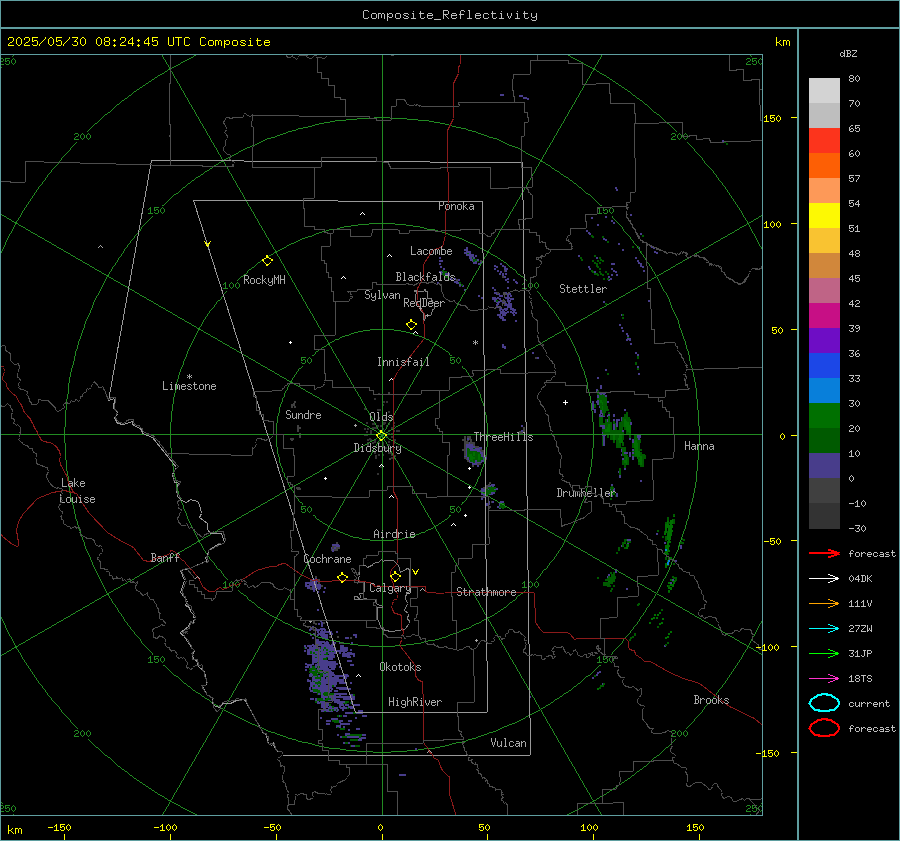Click the Airdrie city label
Viewport: 900px width, 841px height.
point(394,534)
